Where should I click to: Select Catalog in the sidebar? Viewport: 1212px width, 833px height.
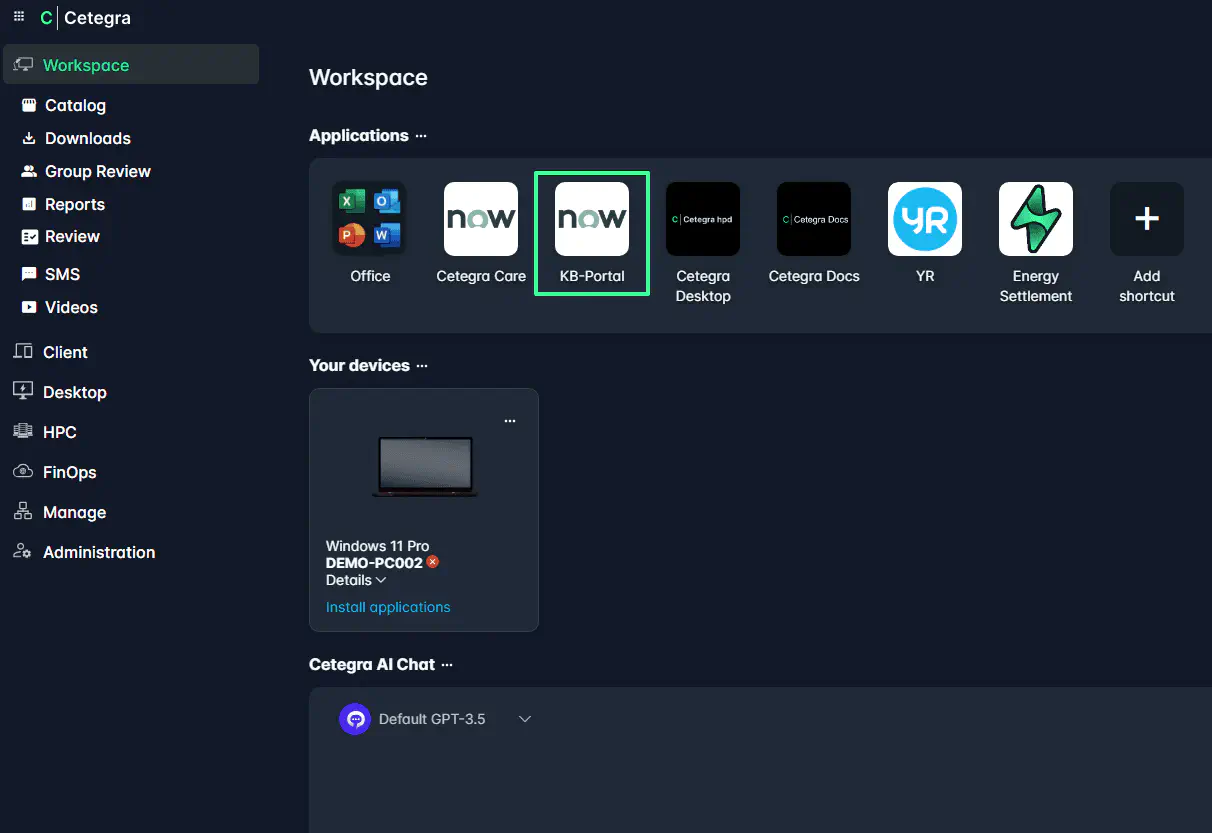(x=75, y=105)
